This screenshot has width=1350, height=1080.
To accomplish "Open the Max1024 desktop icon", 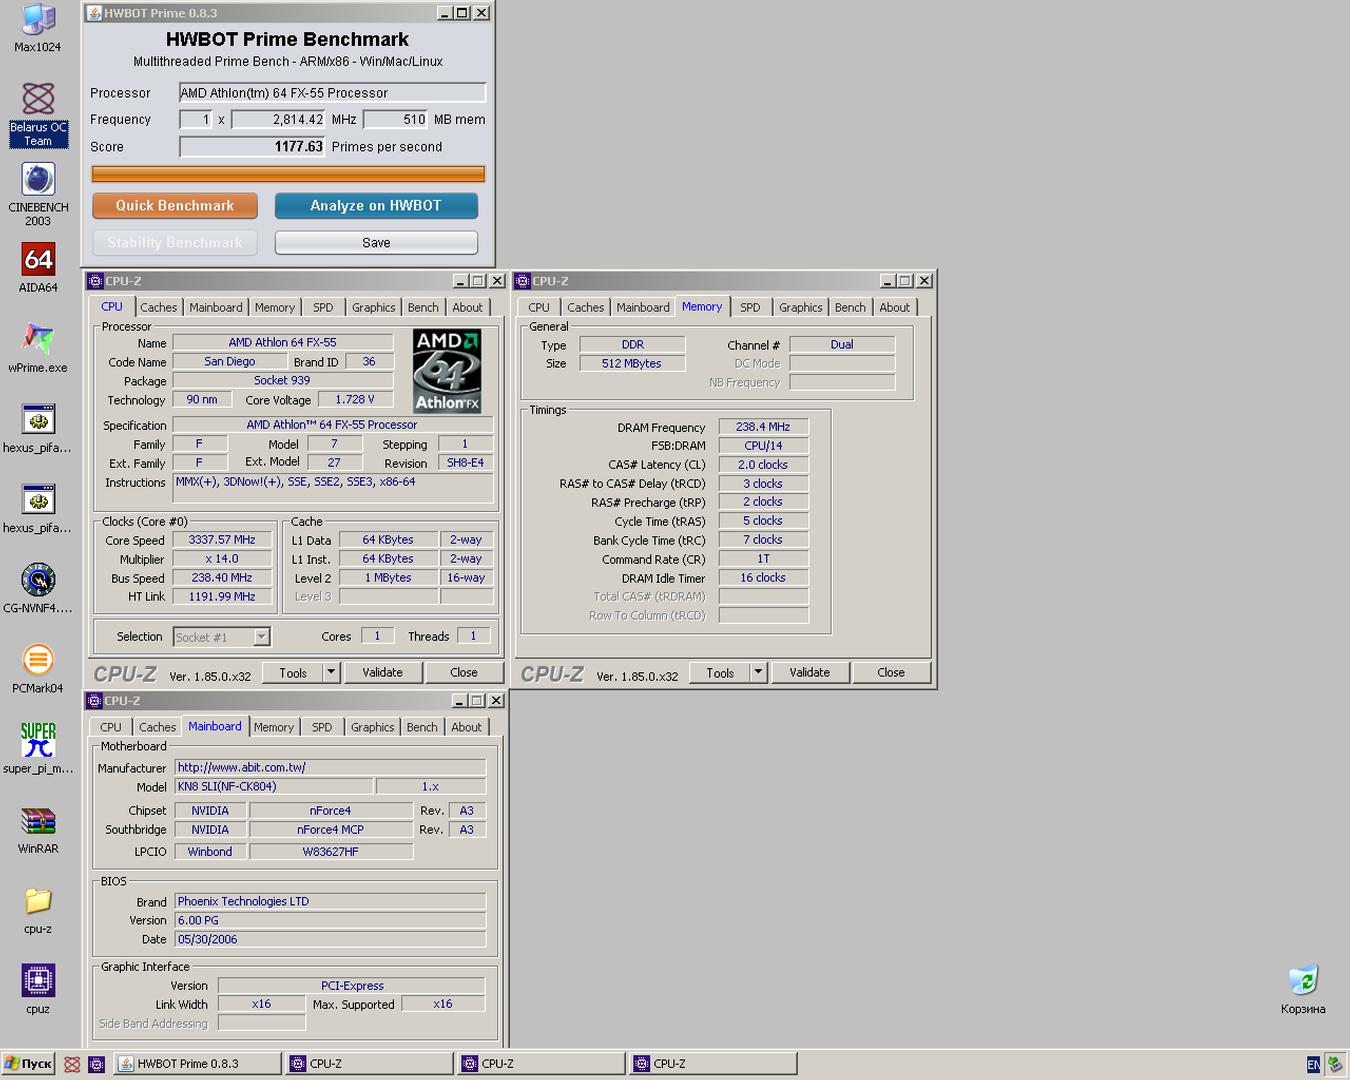I will (38, 28).
